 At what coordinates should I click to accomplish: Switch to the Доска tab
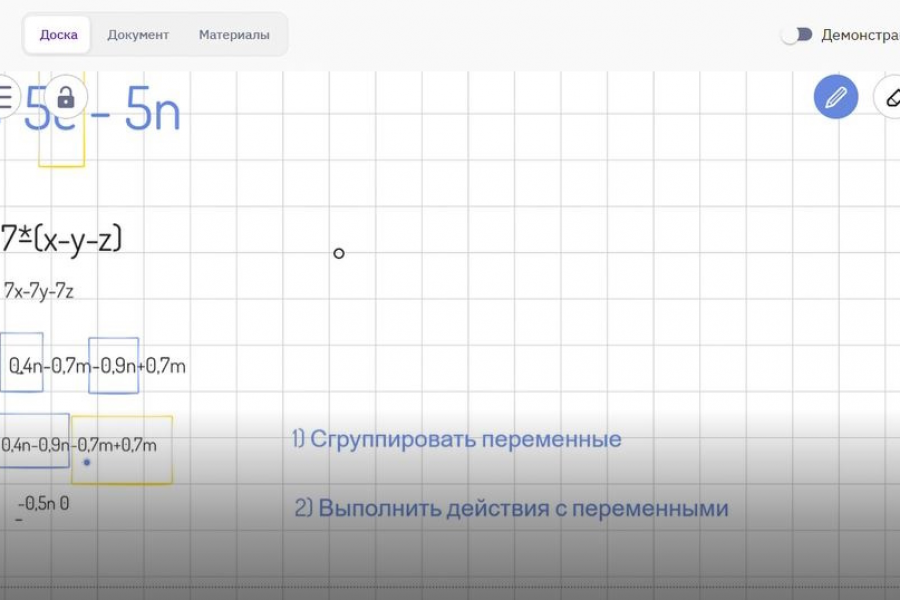pyautogui.click(x=58, y=34)
